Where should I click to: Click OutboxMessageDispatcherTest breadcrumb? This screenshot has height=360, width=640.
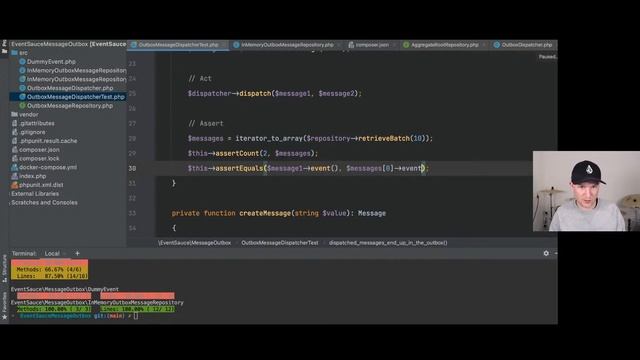[280, 243]
